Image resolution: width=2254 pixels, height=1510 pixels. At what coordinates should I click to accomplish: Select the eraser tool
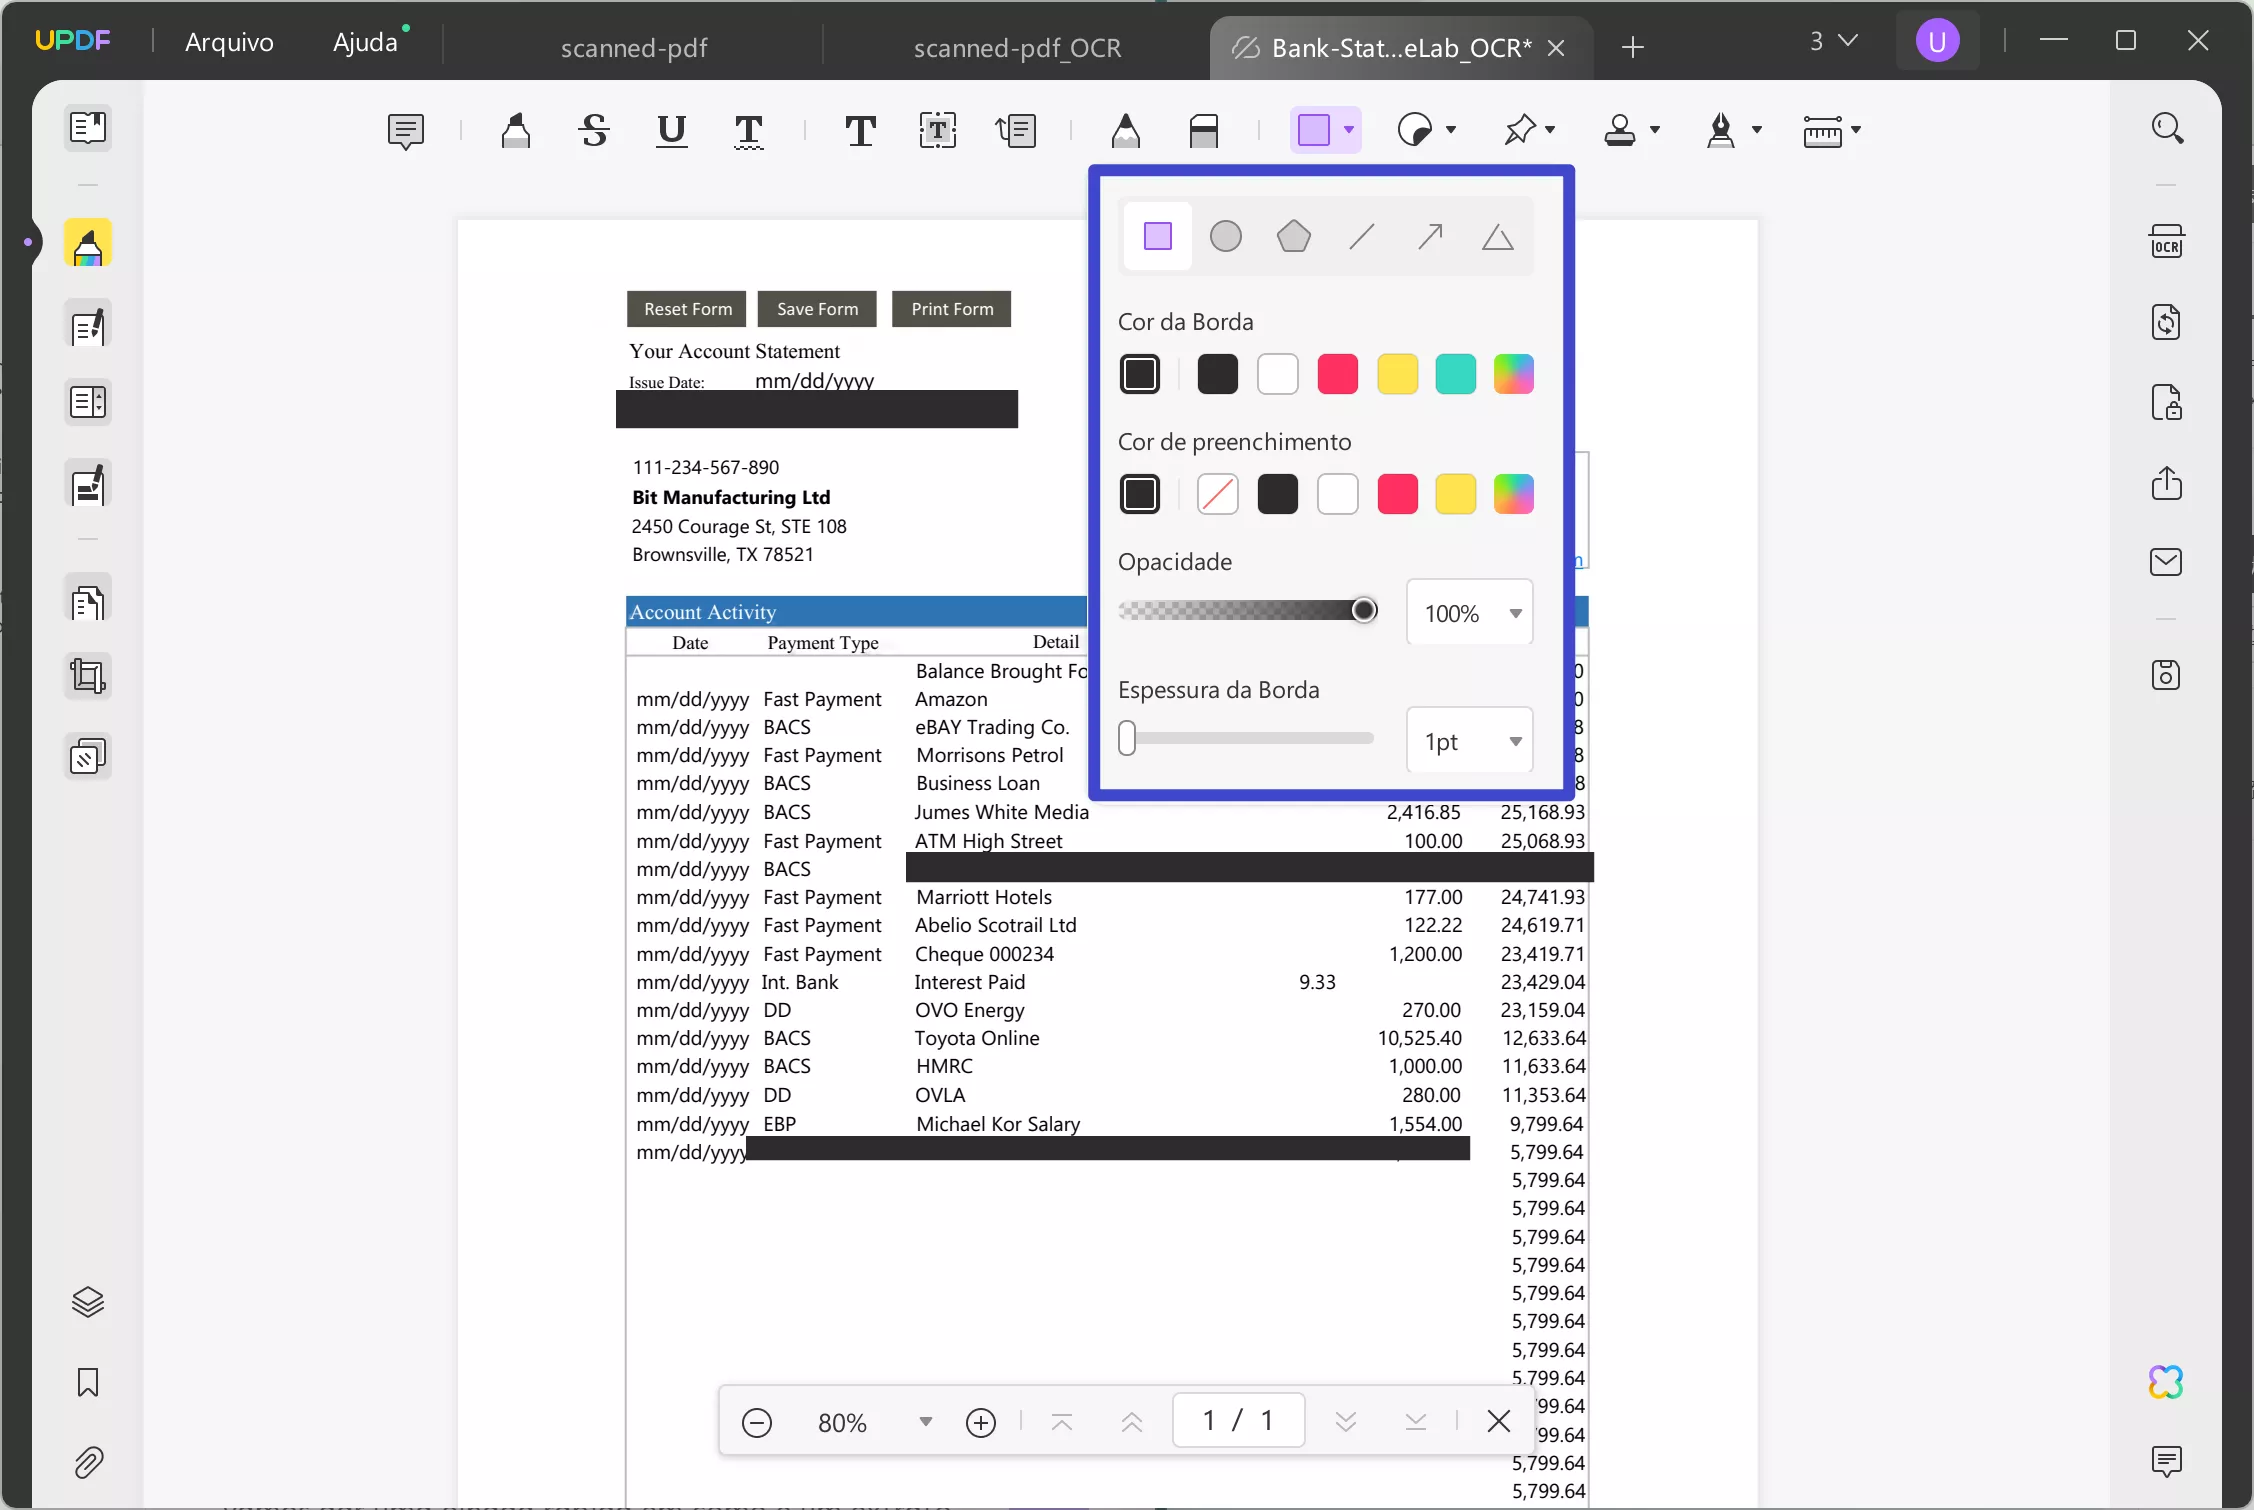click(1203, 130)
